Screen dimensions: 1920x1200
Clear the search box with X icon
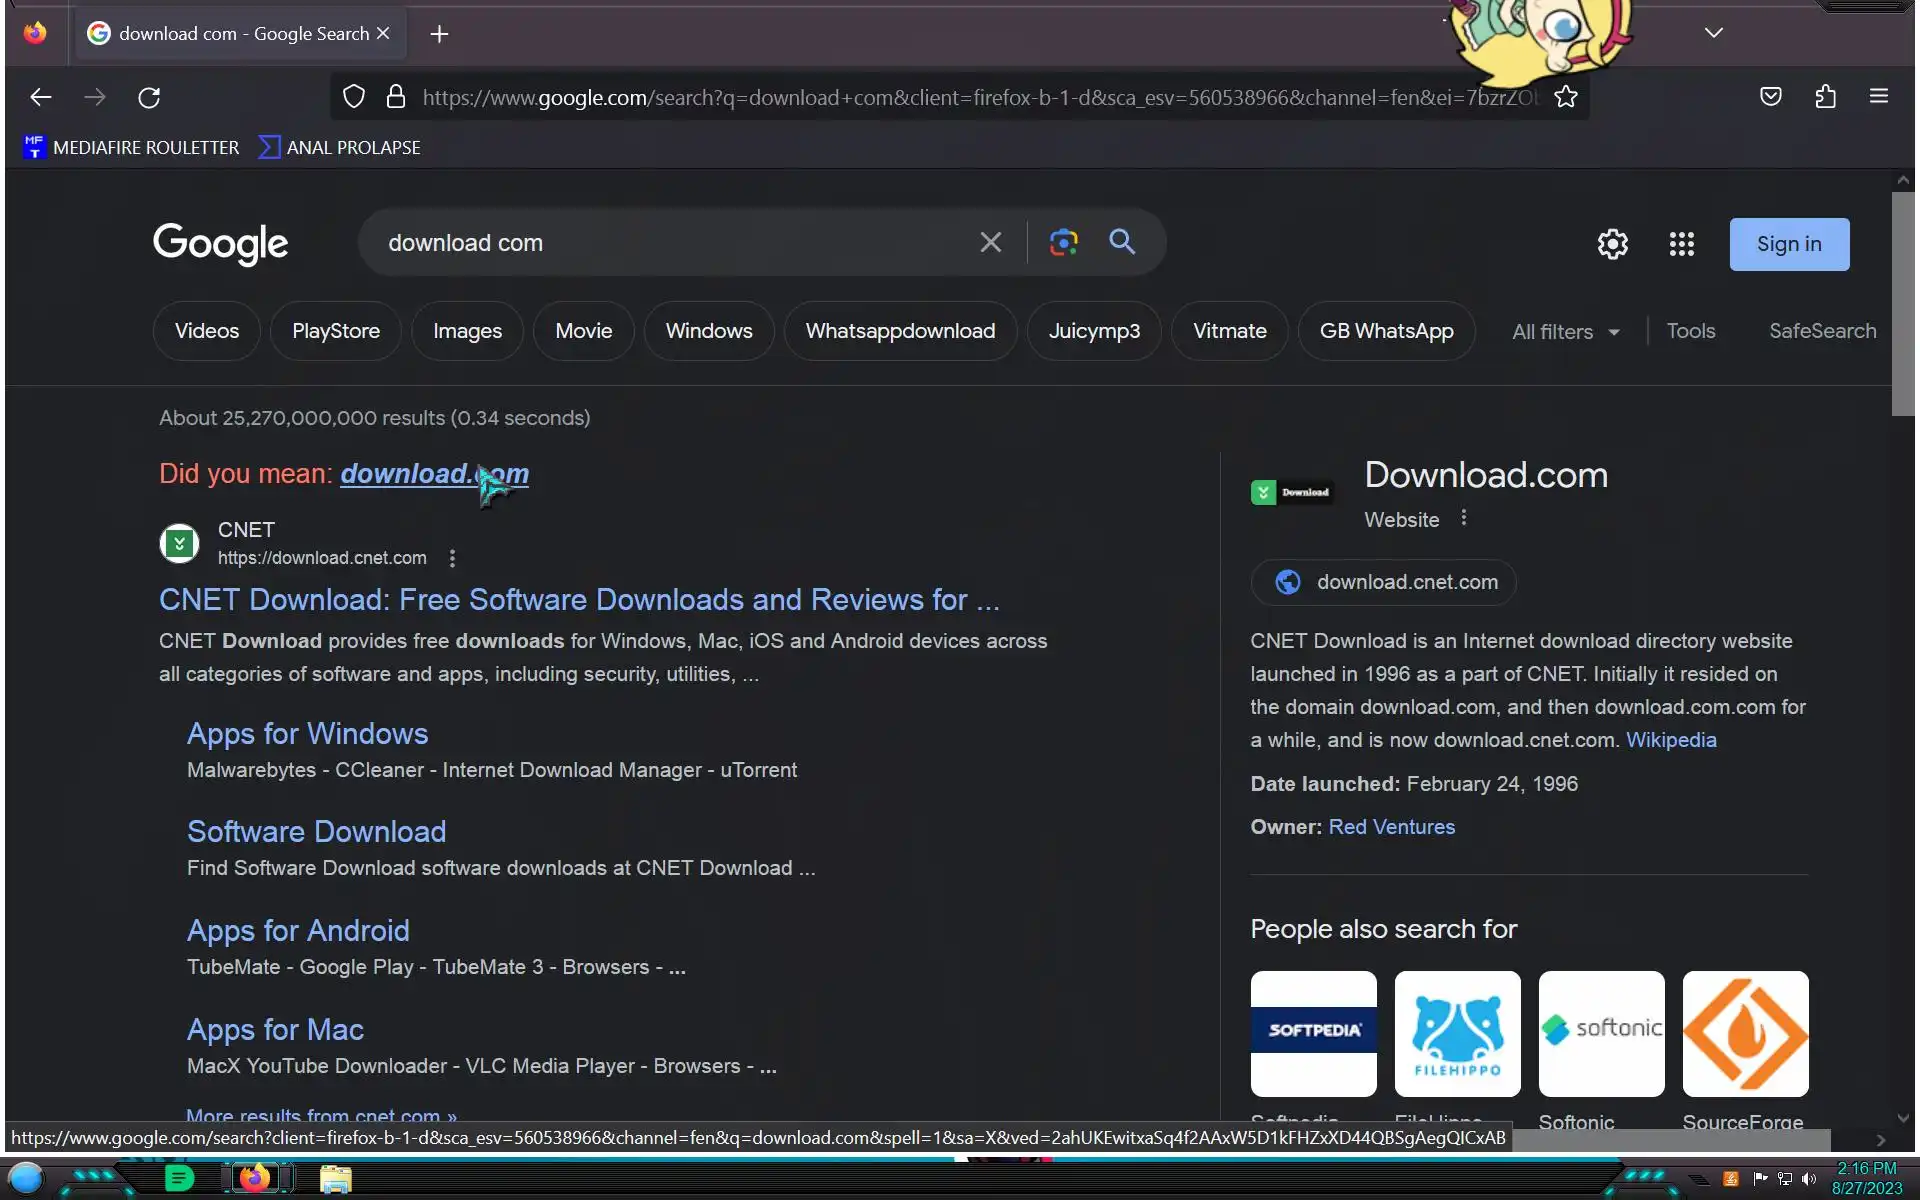click(x=990, y=242)
